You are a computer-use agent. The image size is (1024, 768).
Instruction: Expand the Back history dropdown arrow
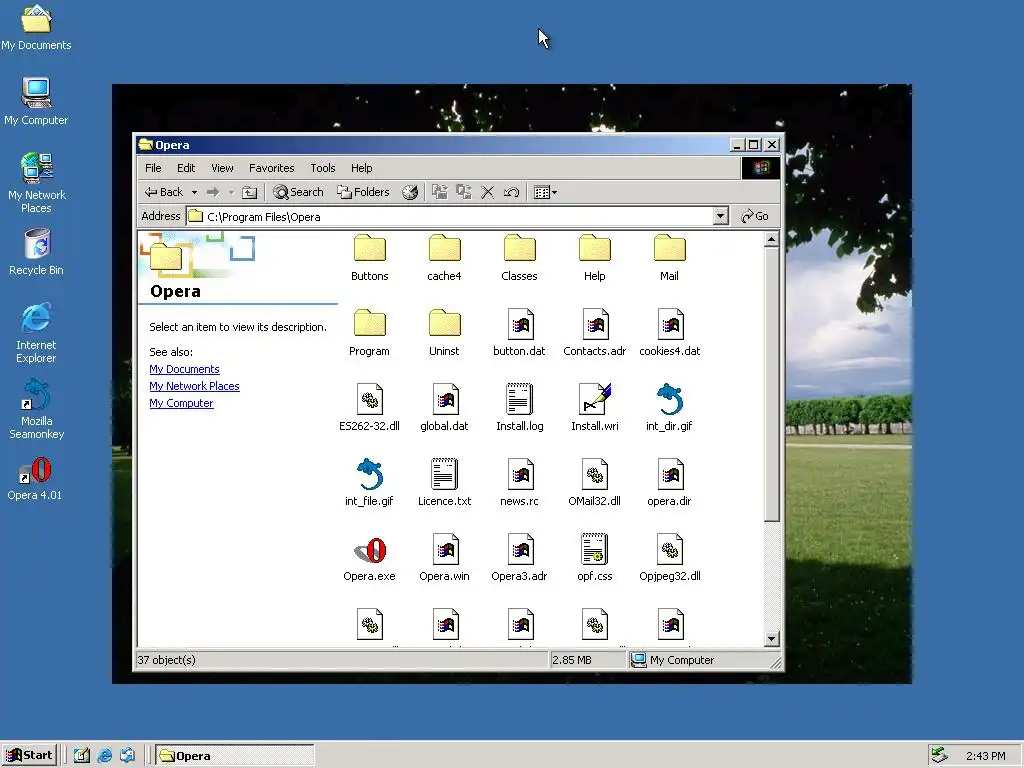coord(194,192)
